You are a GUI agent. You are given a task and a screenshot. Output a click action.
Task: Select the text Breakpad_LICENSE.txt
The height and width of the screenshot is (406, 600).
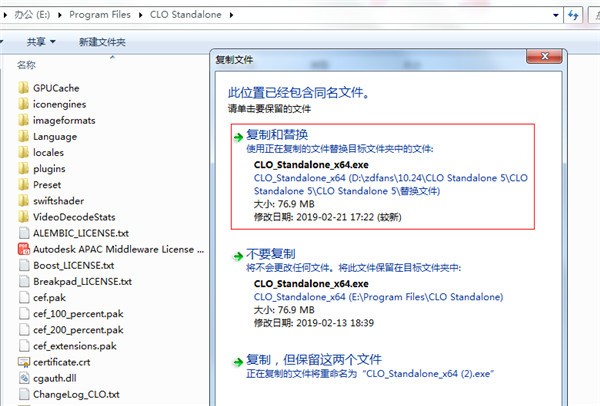click(82, 282)
